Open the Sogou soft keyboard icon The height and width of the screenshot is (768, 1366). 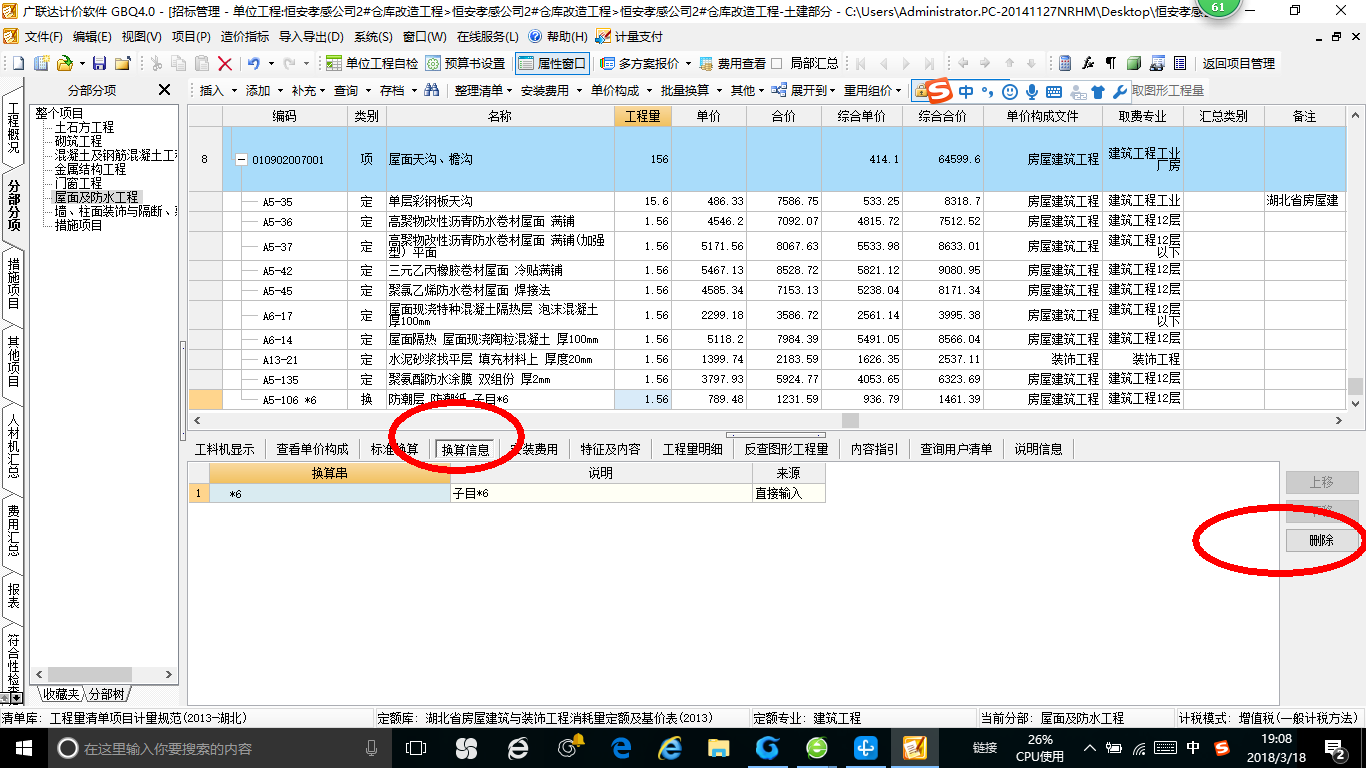point(1054,91)
